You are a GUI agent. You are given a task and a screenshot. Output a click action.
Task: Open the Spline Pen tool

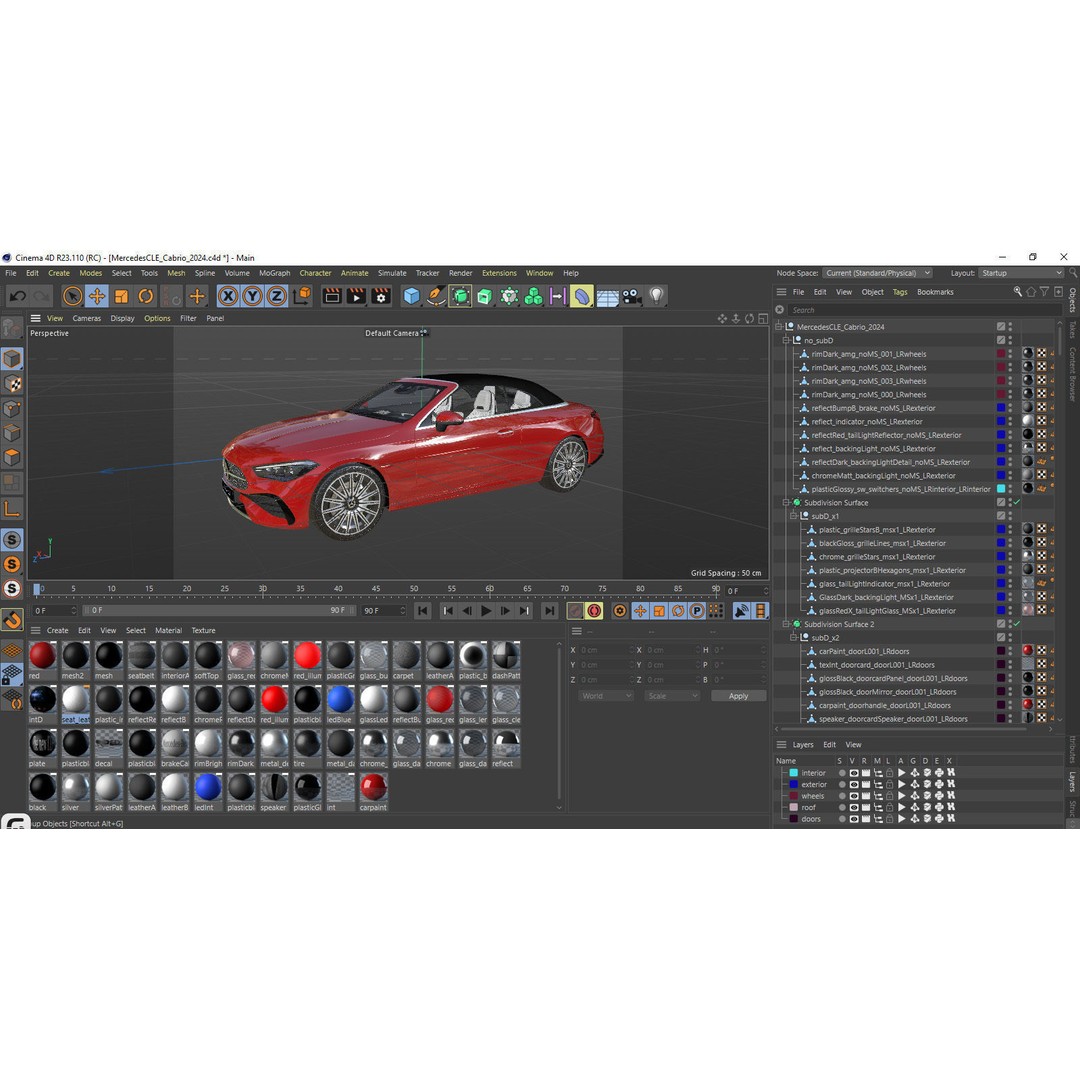pyautogui.click(x=436, y=296)
